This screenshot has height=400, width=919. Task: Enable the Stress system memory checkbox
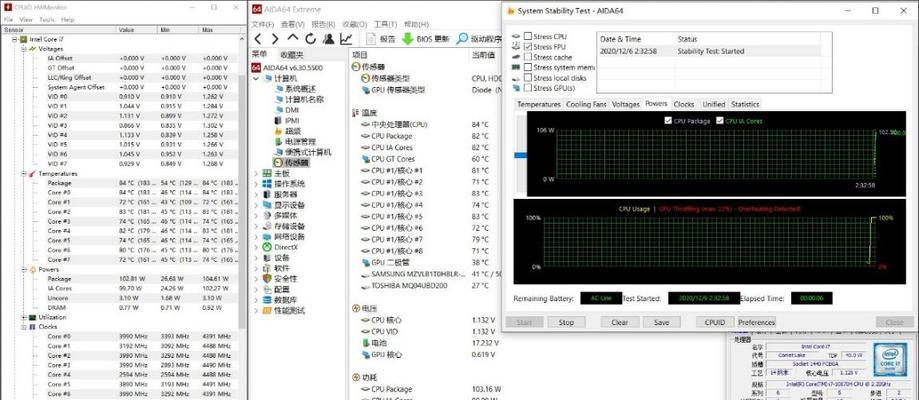tap(528, 67)
